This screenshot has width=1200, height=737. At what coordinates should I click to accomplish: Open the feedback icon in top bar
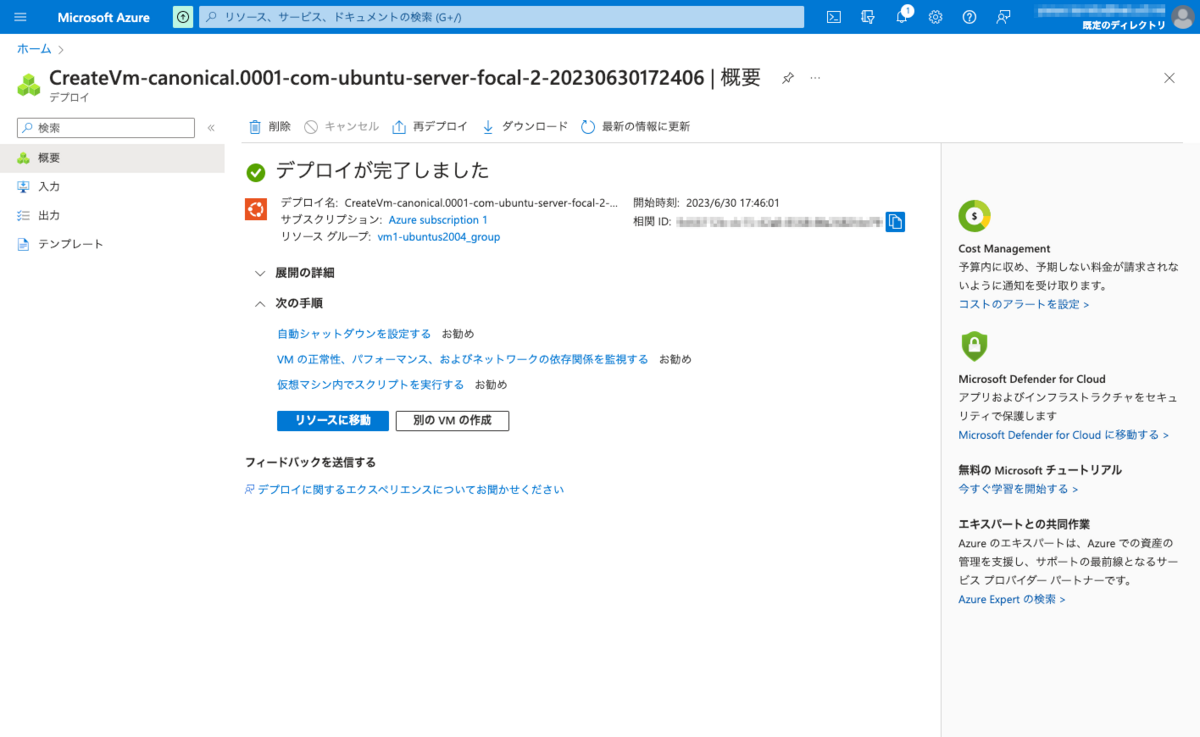pos(1003,17)
